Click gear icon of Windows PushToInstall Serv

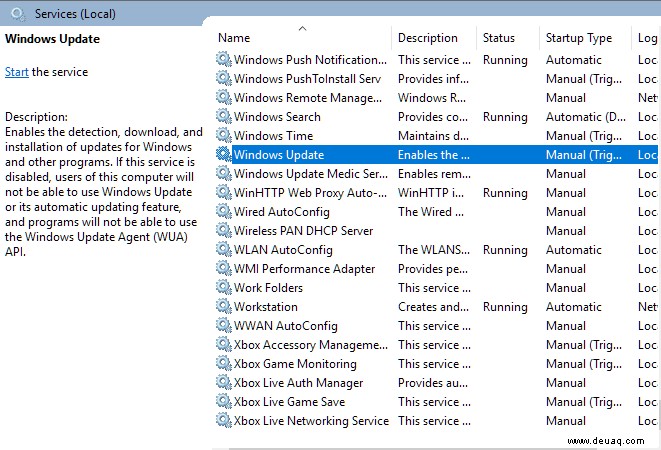(224, 78)
